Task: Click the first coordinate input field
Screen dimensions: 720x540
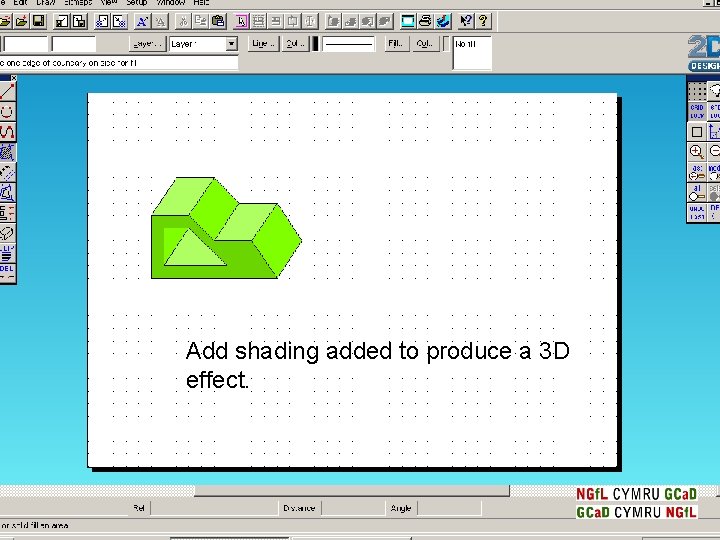Action: click(x=25, y=45)
